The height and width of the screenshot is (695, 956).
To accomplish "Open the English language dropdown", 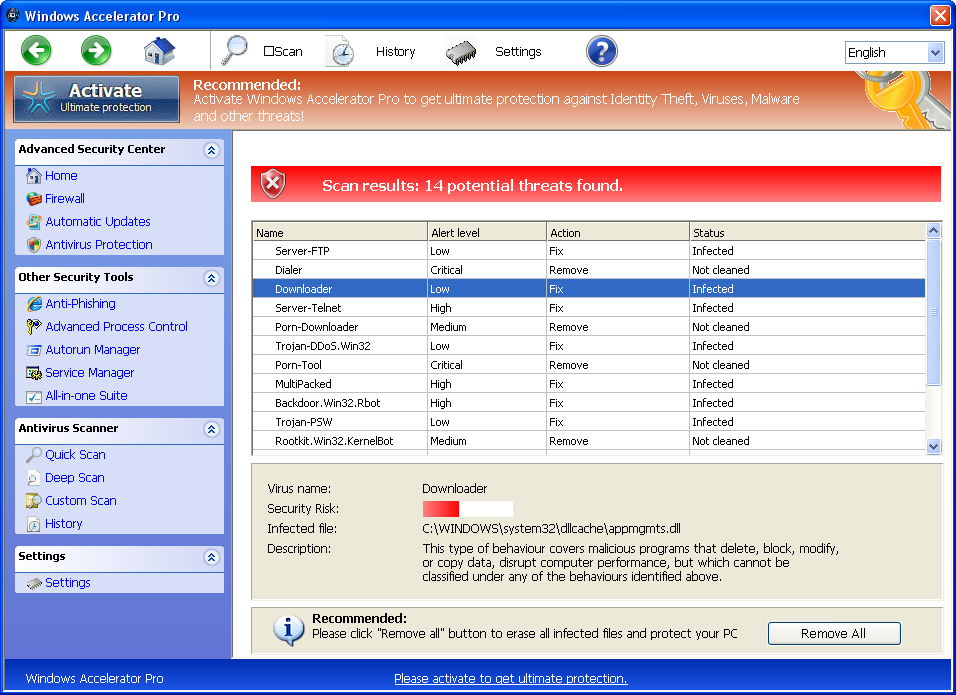I will [x=894, y=52].
